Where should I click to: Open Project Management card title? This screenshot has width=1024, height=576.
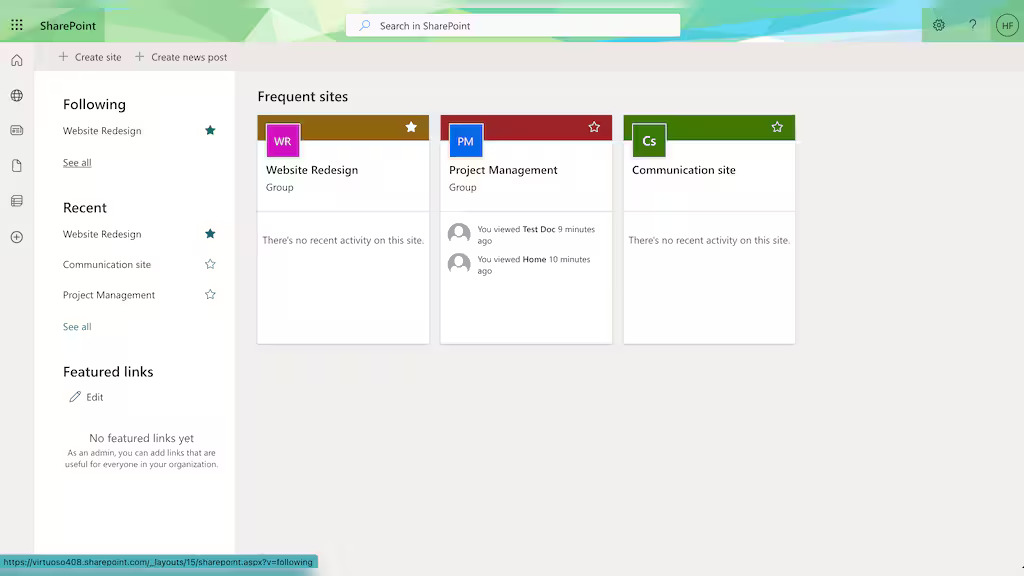click(503, 170)
